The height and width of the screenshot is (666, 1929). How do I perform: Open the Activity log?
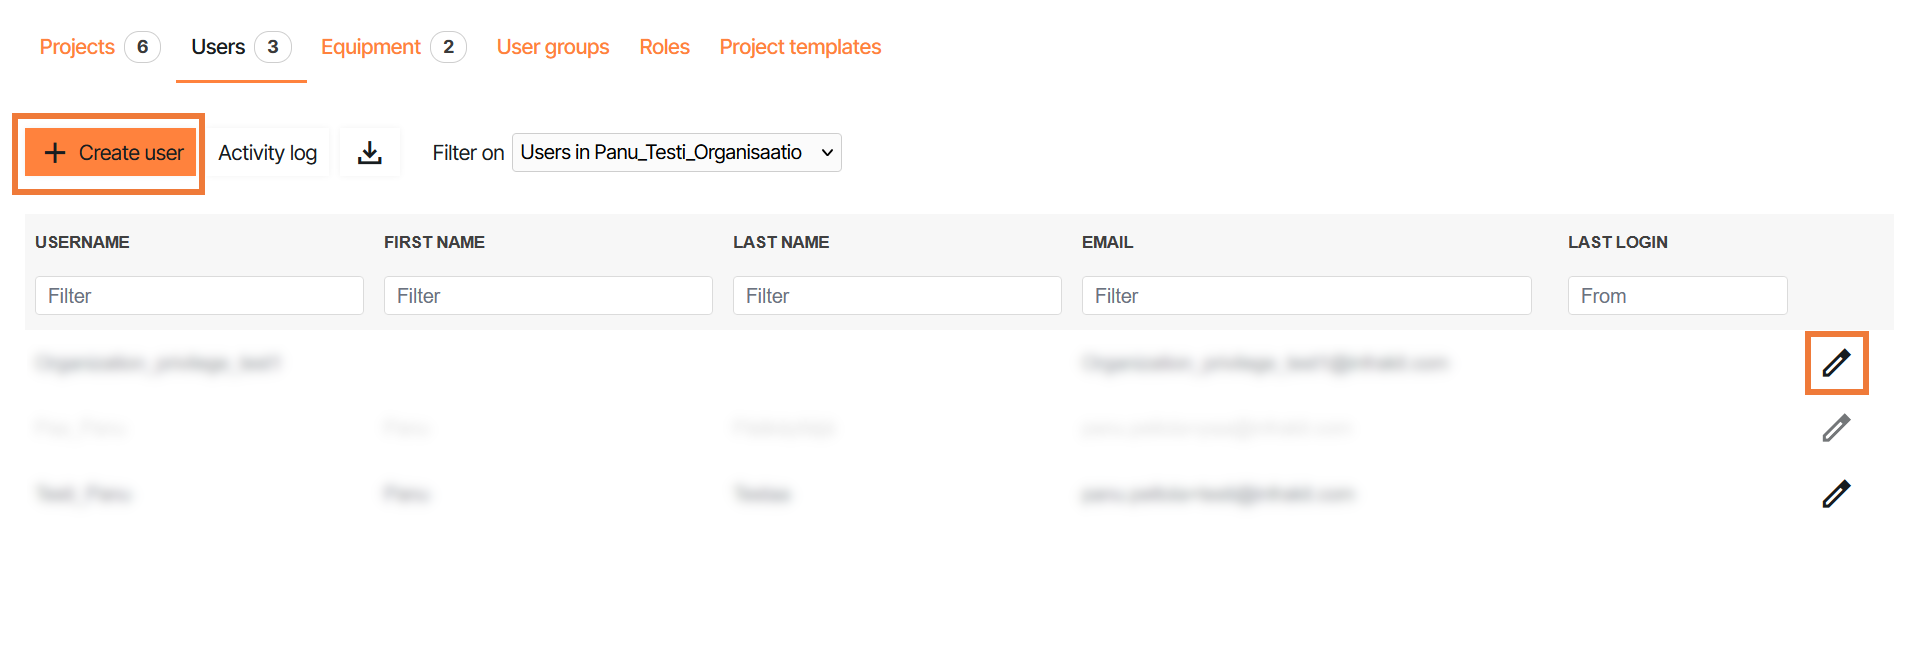point(267,152)
